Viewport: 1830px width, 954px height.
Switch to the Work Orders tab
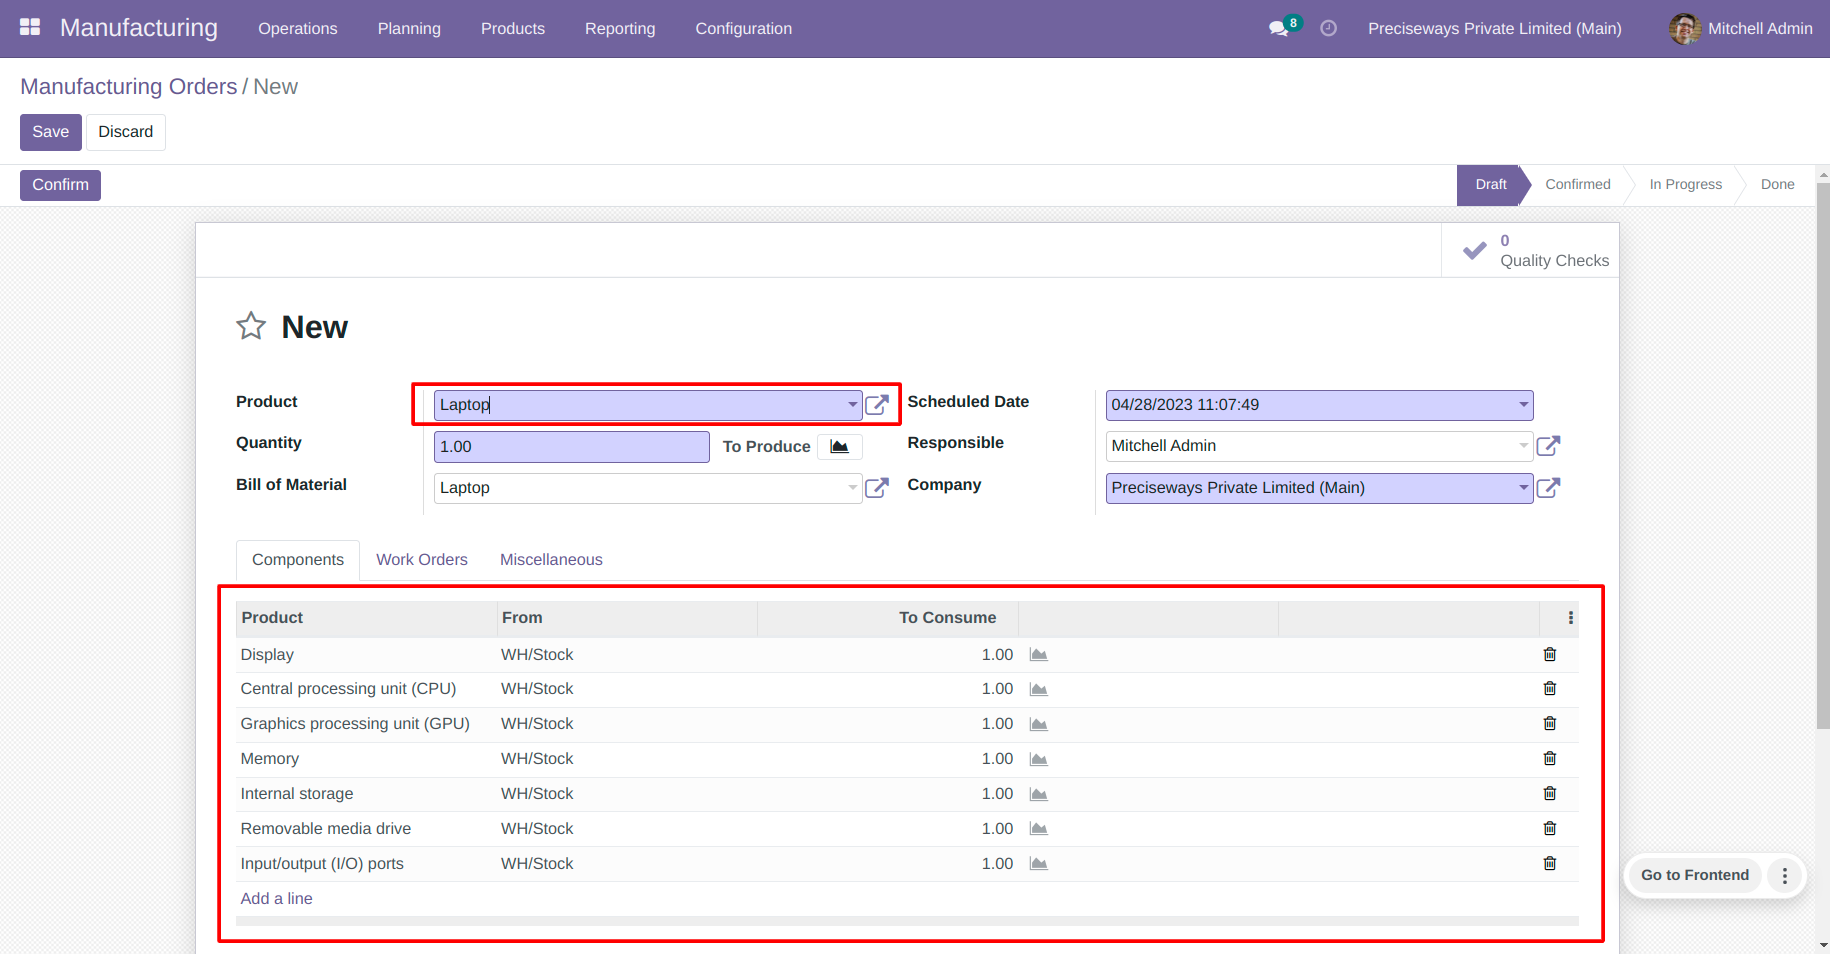click(422, 560)
